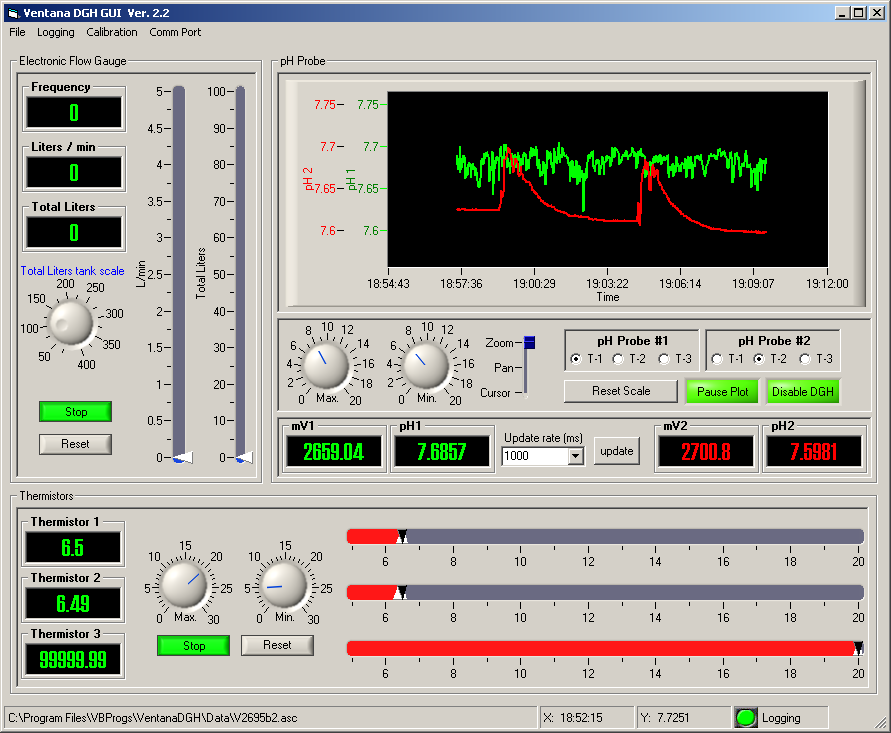Click the red 7.75 pH 2 axis label
Image resolution: width=891 pixels, height=733 pixels.
point(325,105)
